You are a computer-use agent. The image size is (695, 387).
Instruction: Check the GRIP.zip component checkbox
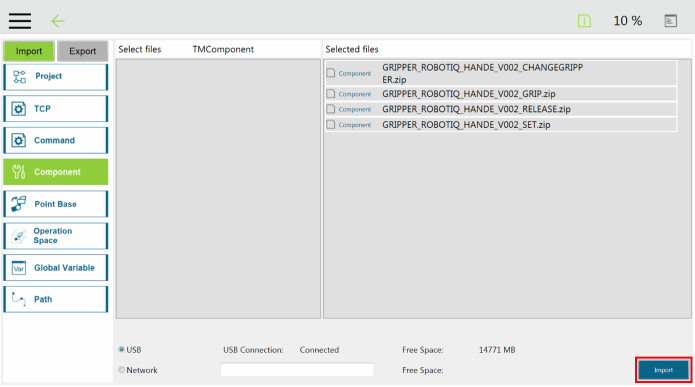(331, 94)
